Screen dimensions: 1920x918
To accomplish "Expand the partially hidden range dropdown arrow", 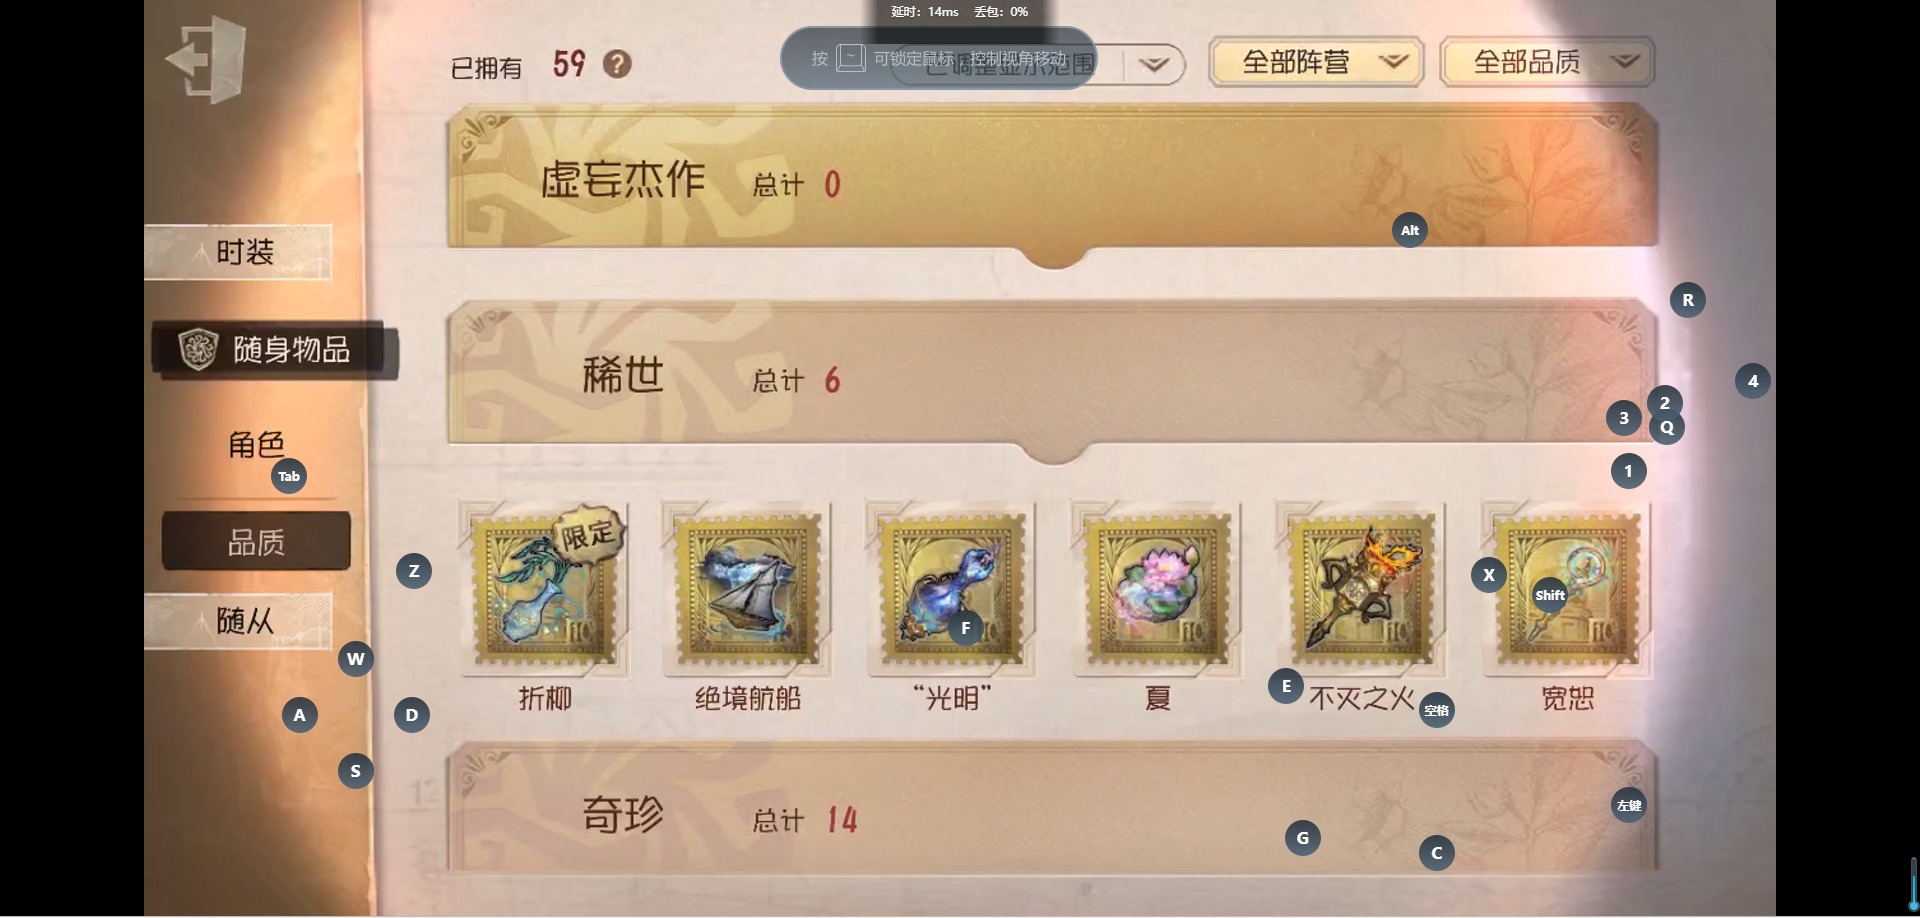I will (x=1154, y=65).
